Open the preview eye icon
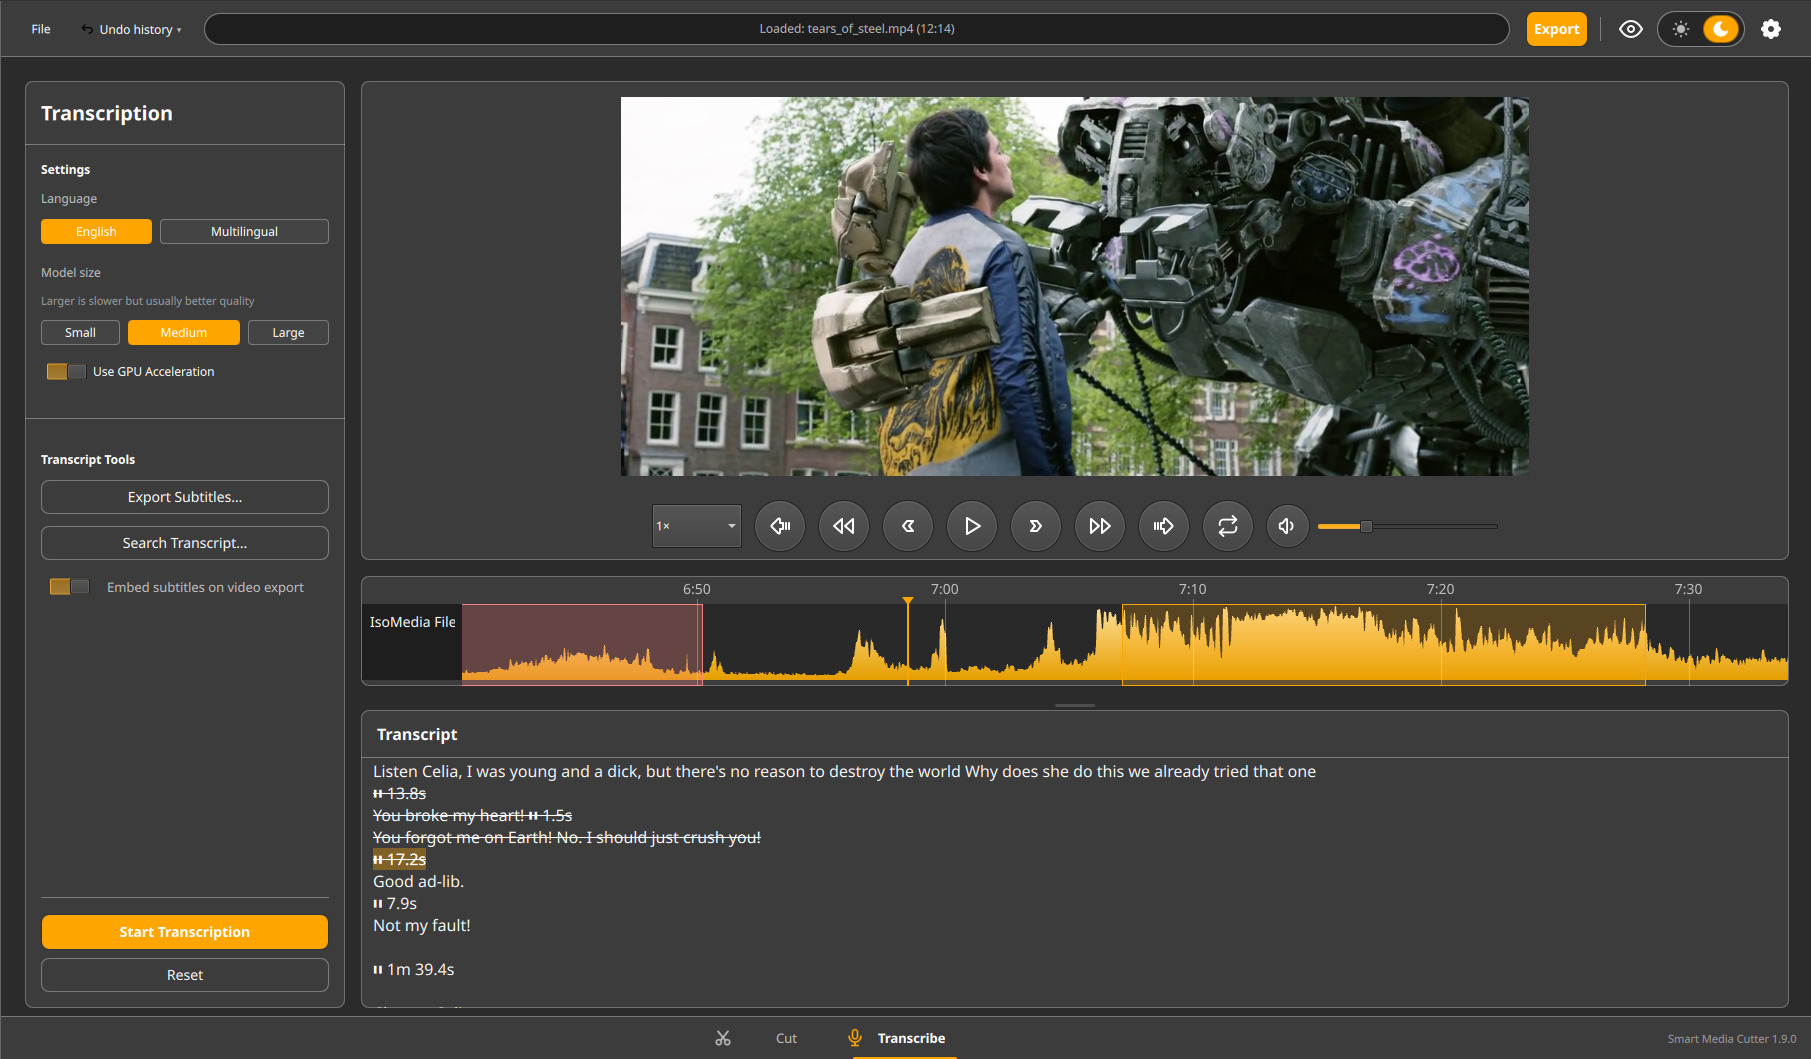This screenshot has height=1059, width=1811. click(x=1631, y=29)
